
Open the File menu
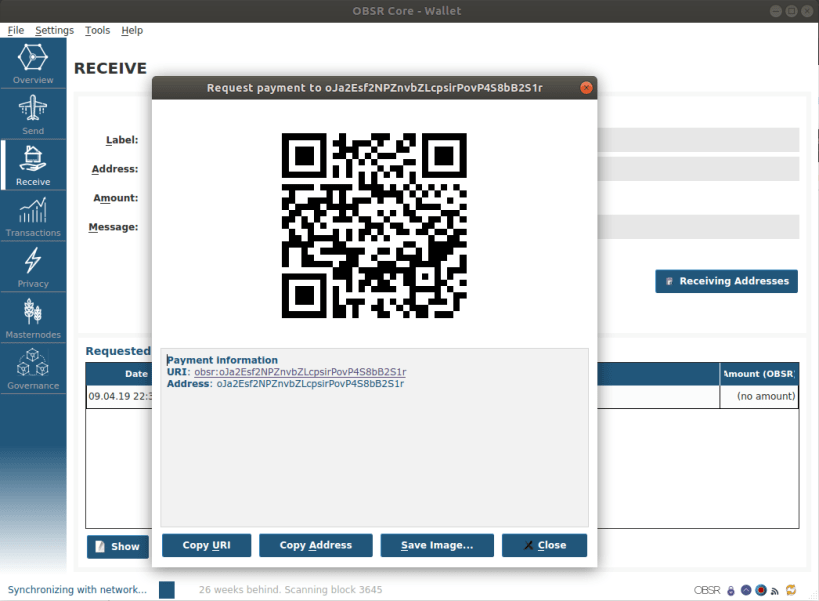[16, 30]
